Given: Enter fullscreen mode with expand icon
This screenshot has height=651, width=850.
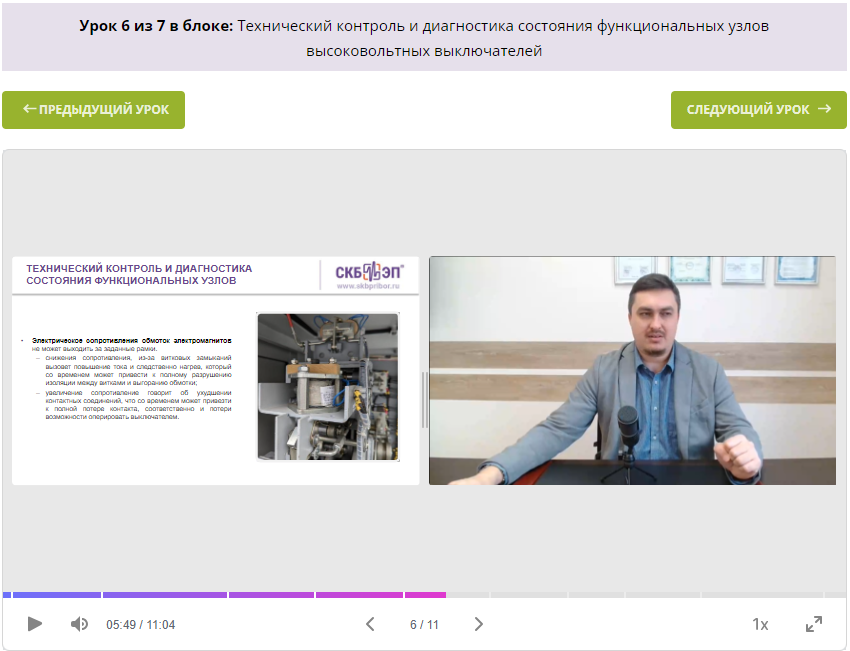Looking at the screenshot, I should click(814, 624).
